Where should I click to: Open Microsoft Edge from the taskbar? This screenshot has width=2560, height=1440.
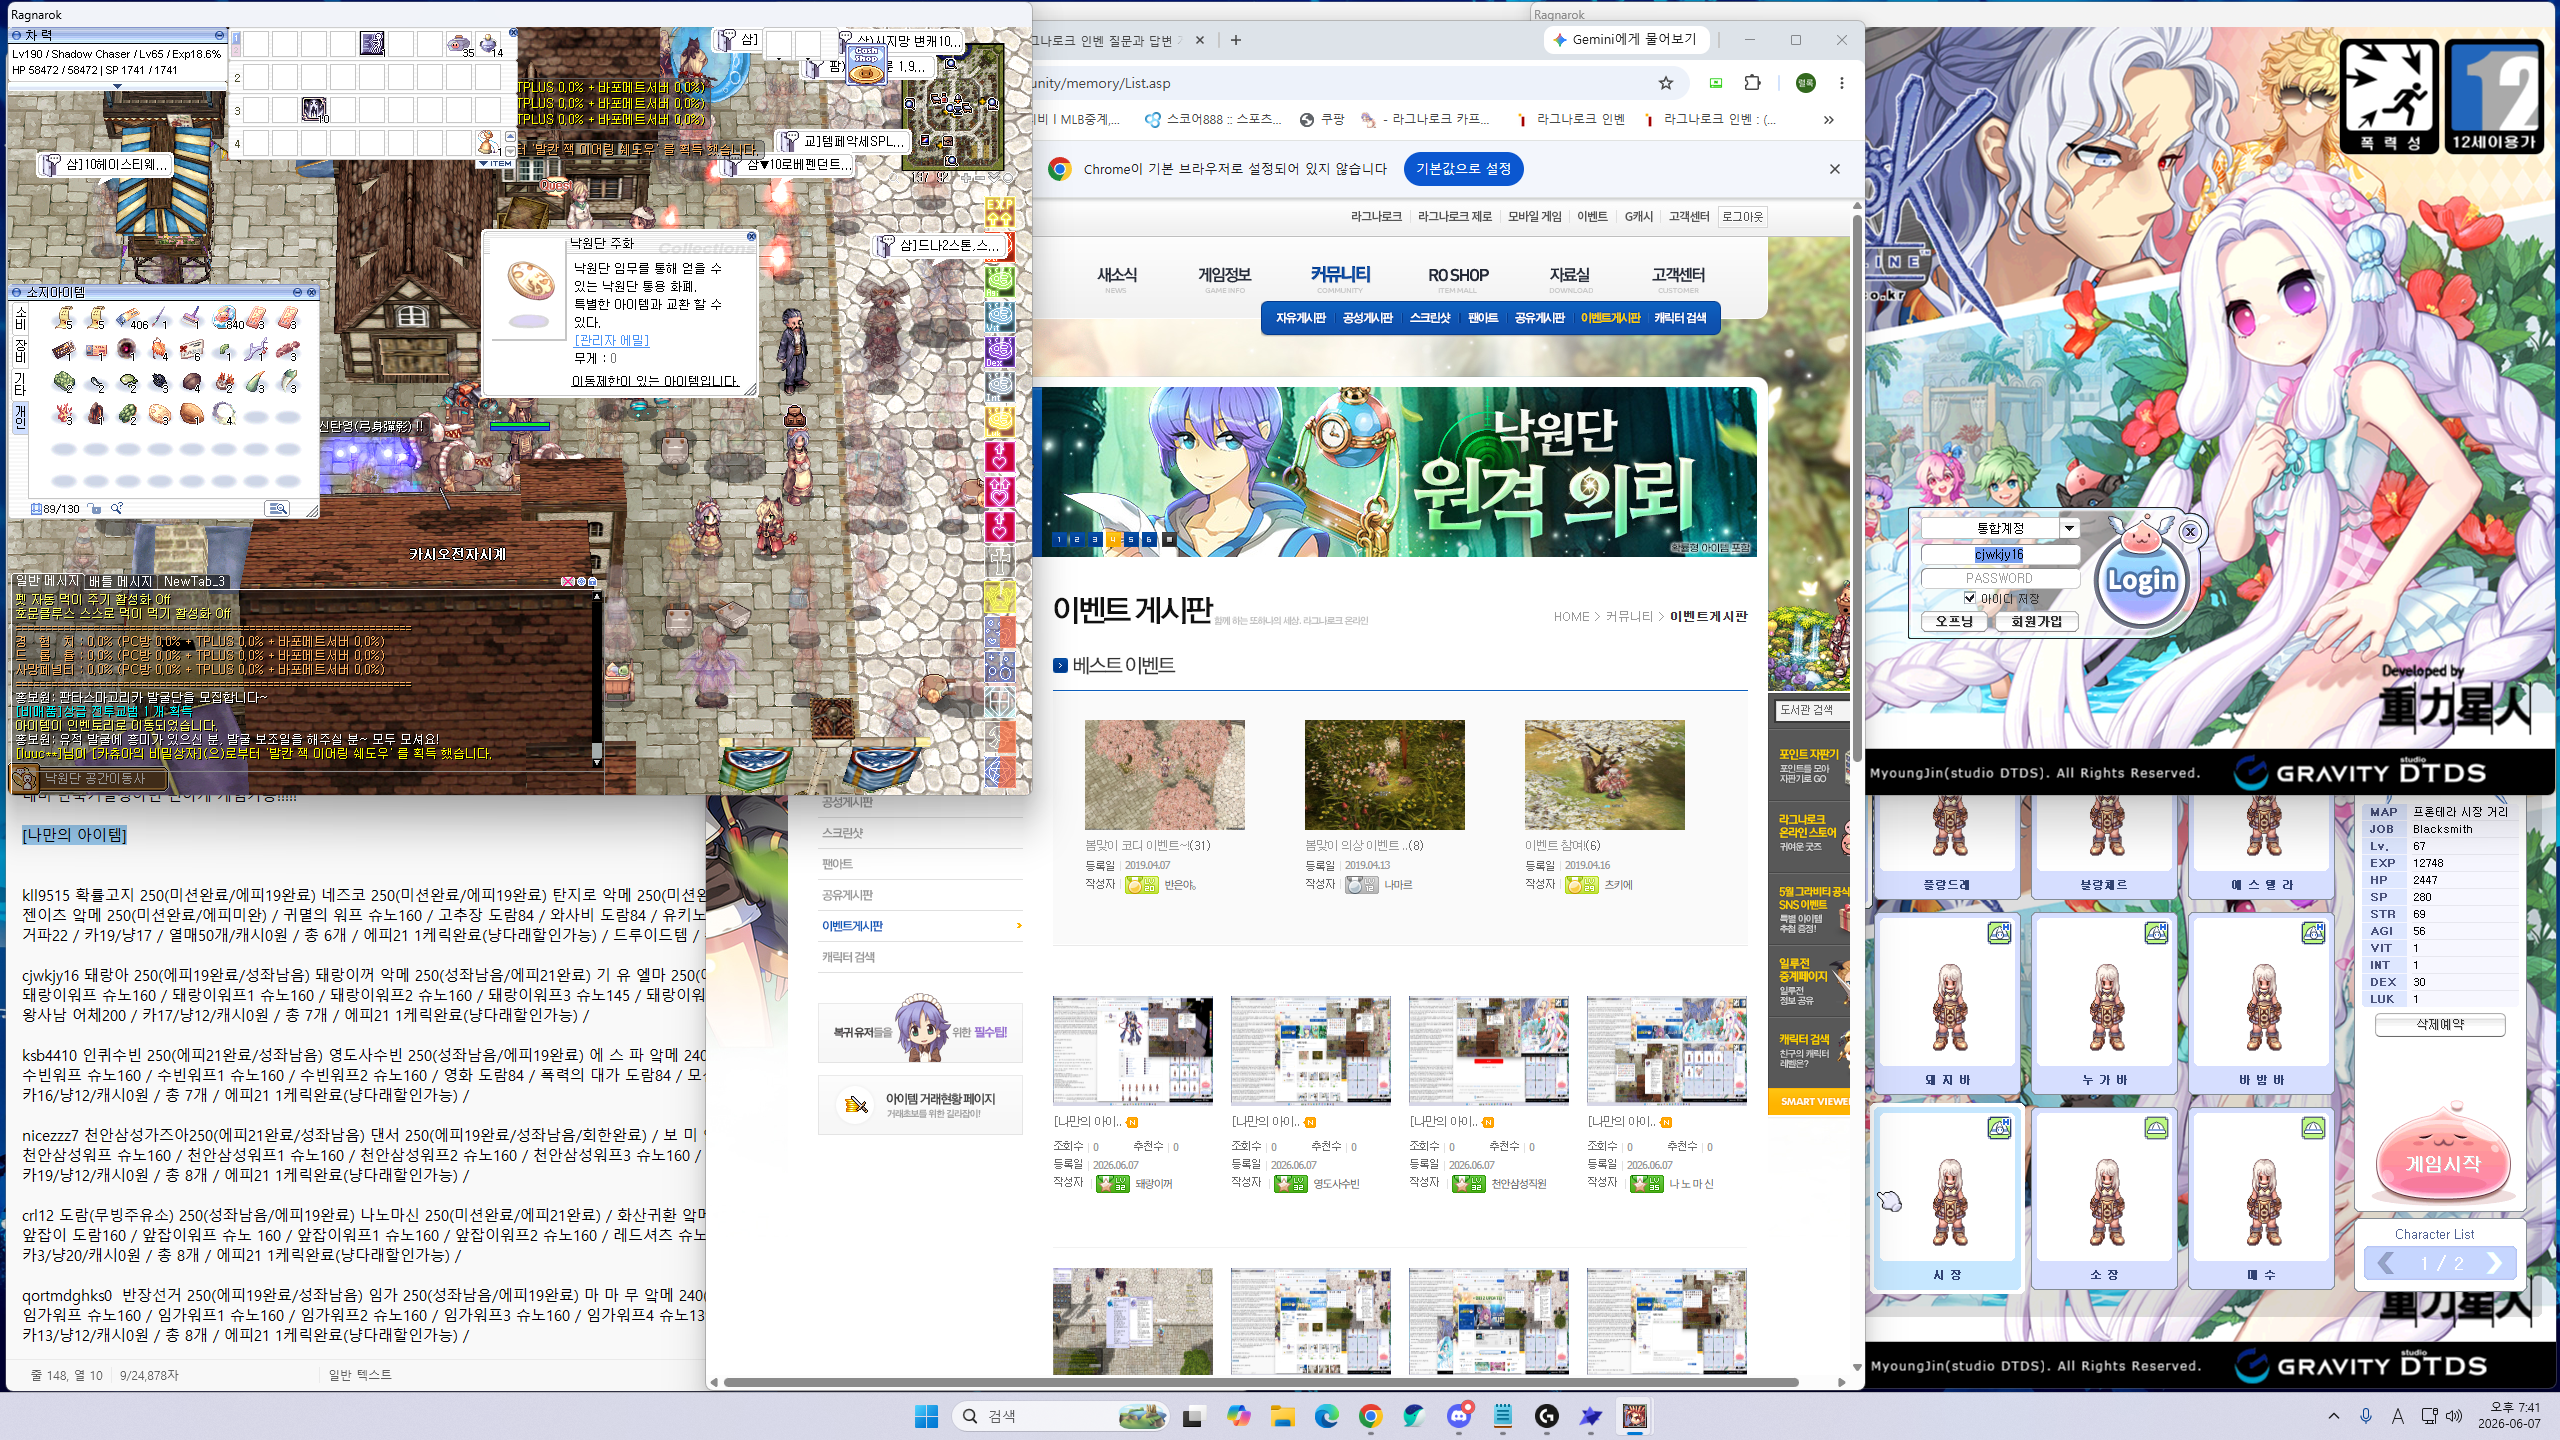click(1327, 1416)
